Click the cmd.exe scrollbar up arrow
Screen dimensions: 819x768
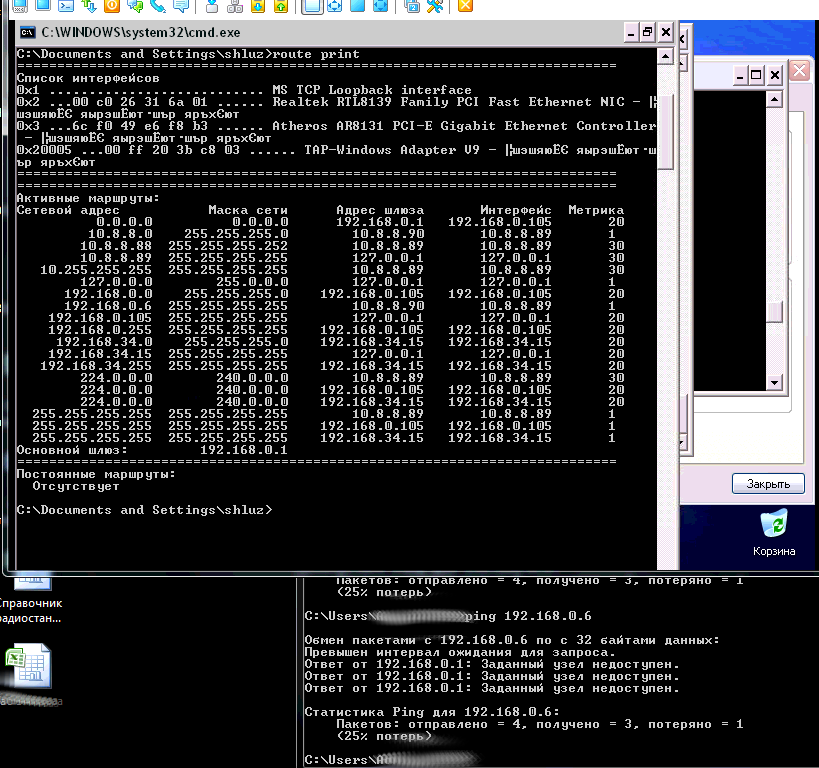click(665, 56)
